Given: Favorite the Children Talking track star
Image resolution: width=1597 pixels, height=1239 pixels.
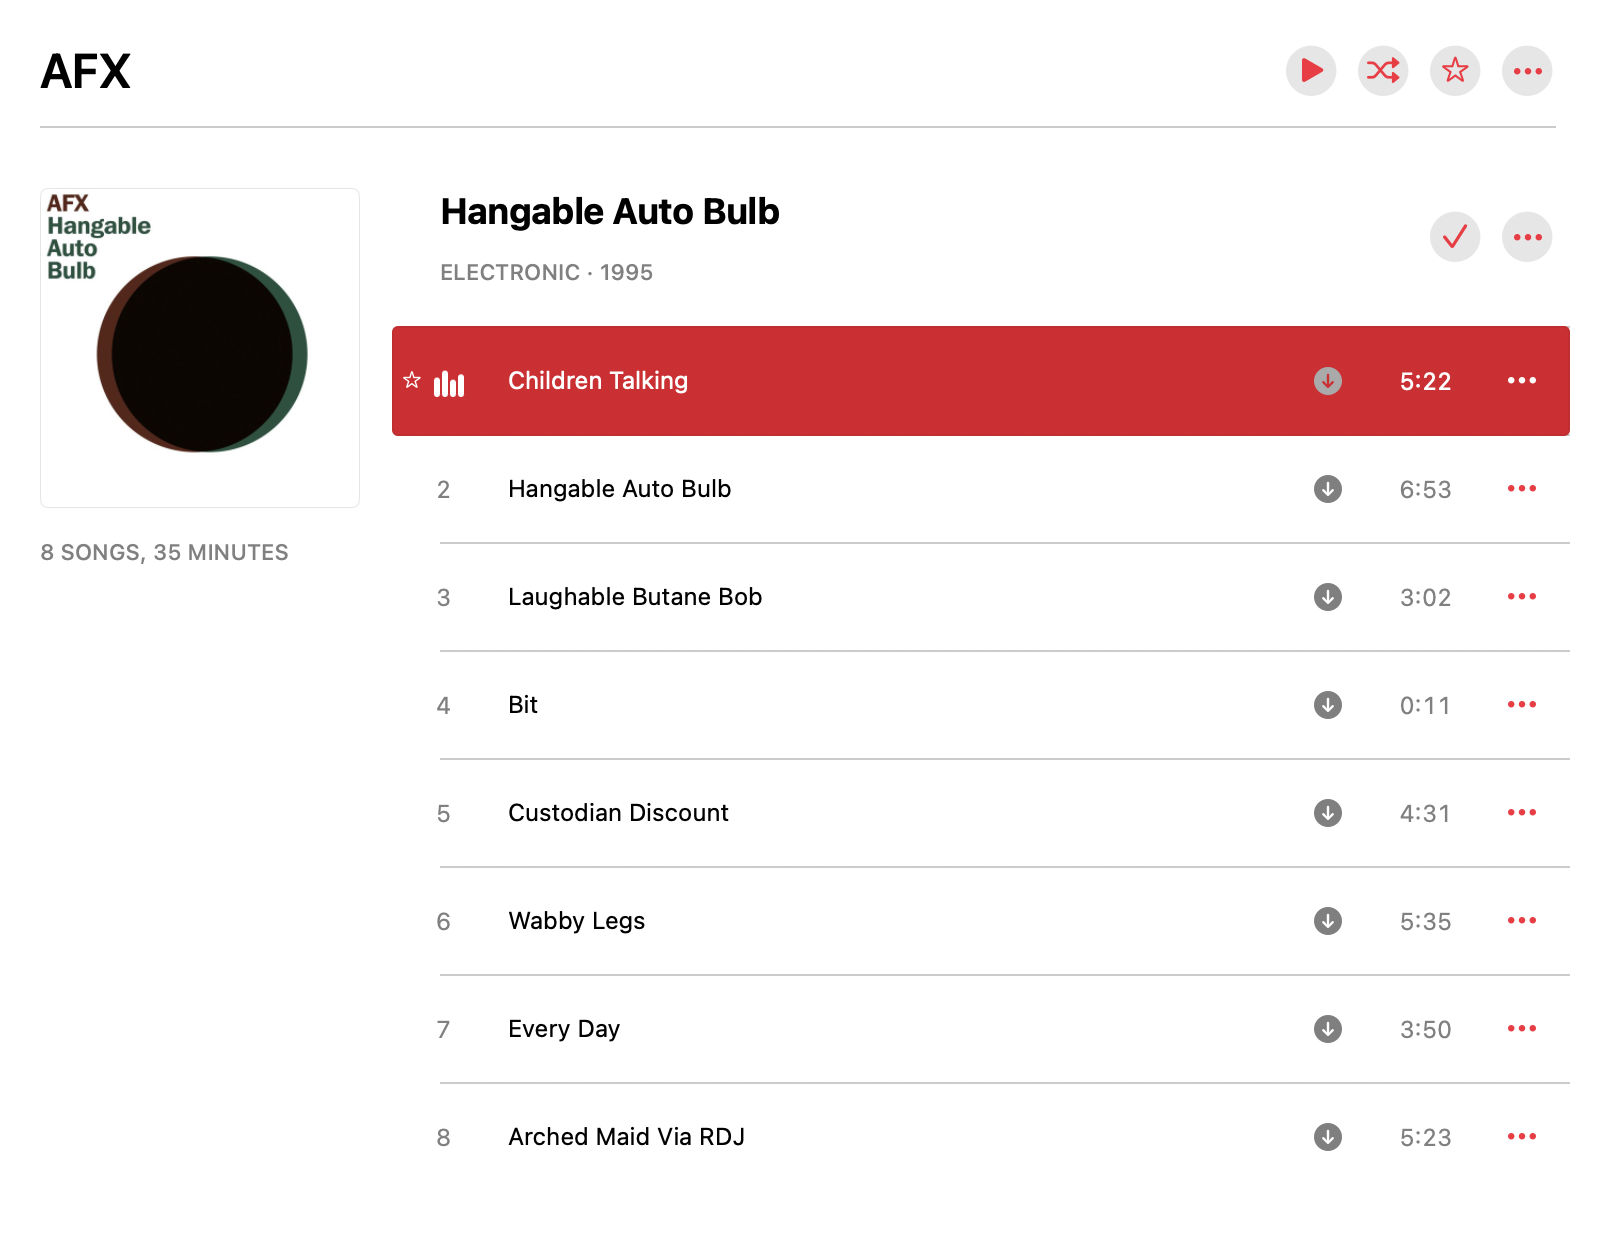Looking at the screenshot, I should [412, 380].
